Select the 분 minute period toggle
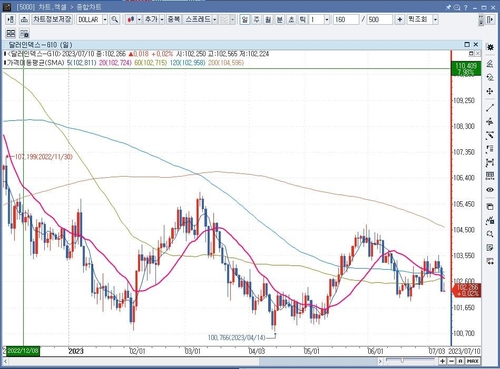 point(280,20)
